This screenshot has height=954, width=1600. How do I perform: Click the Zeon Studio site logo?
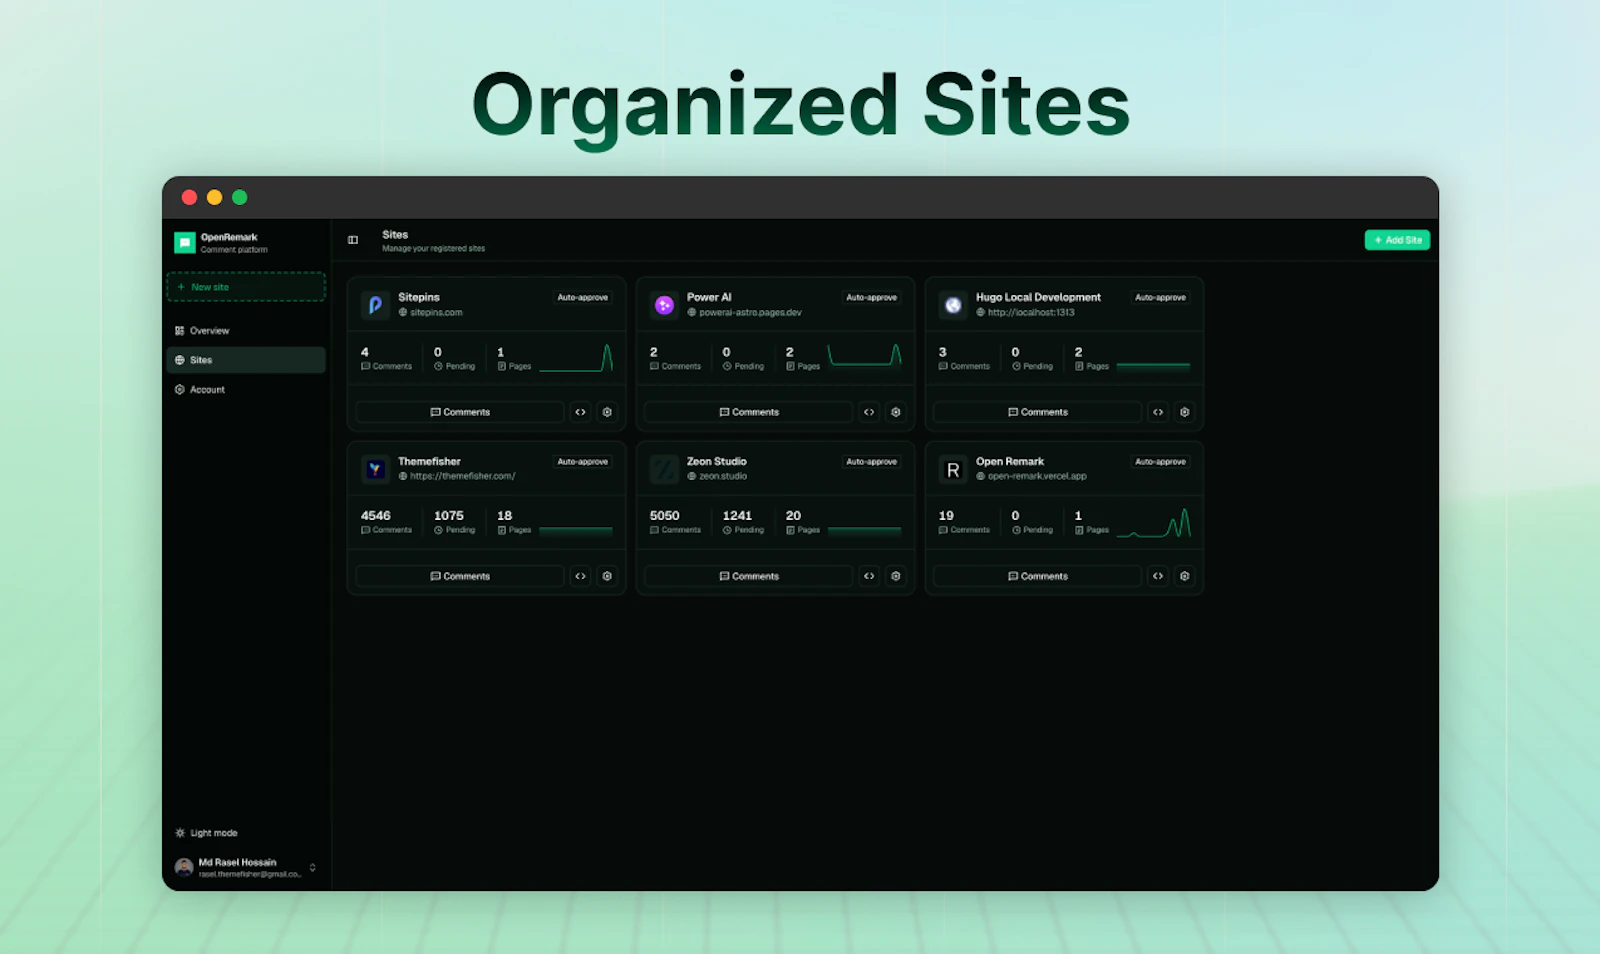(x=664, y=469)
